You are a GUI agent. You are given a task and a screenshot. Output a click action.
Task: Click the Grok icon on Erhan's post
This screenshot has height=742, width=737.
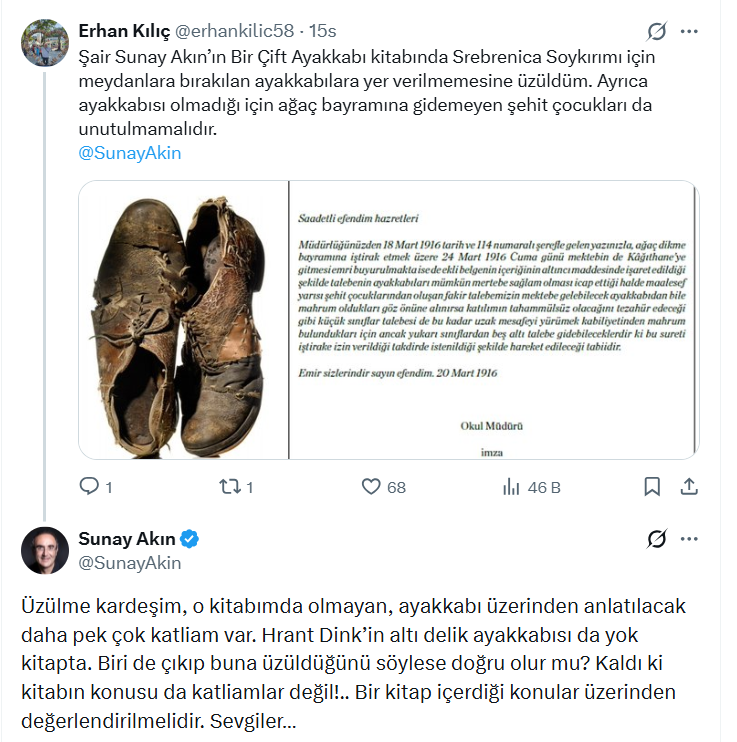(x=657, y=31)
